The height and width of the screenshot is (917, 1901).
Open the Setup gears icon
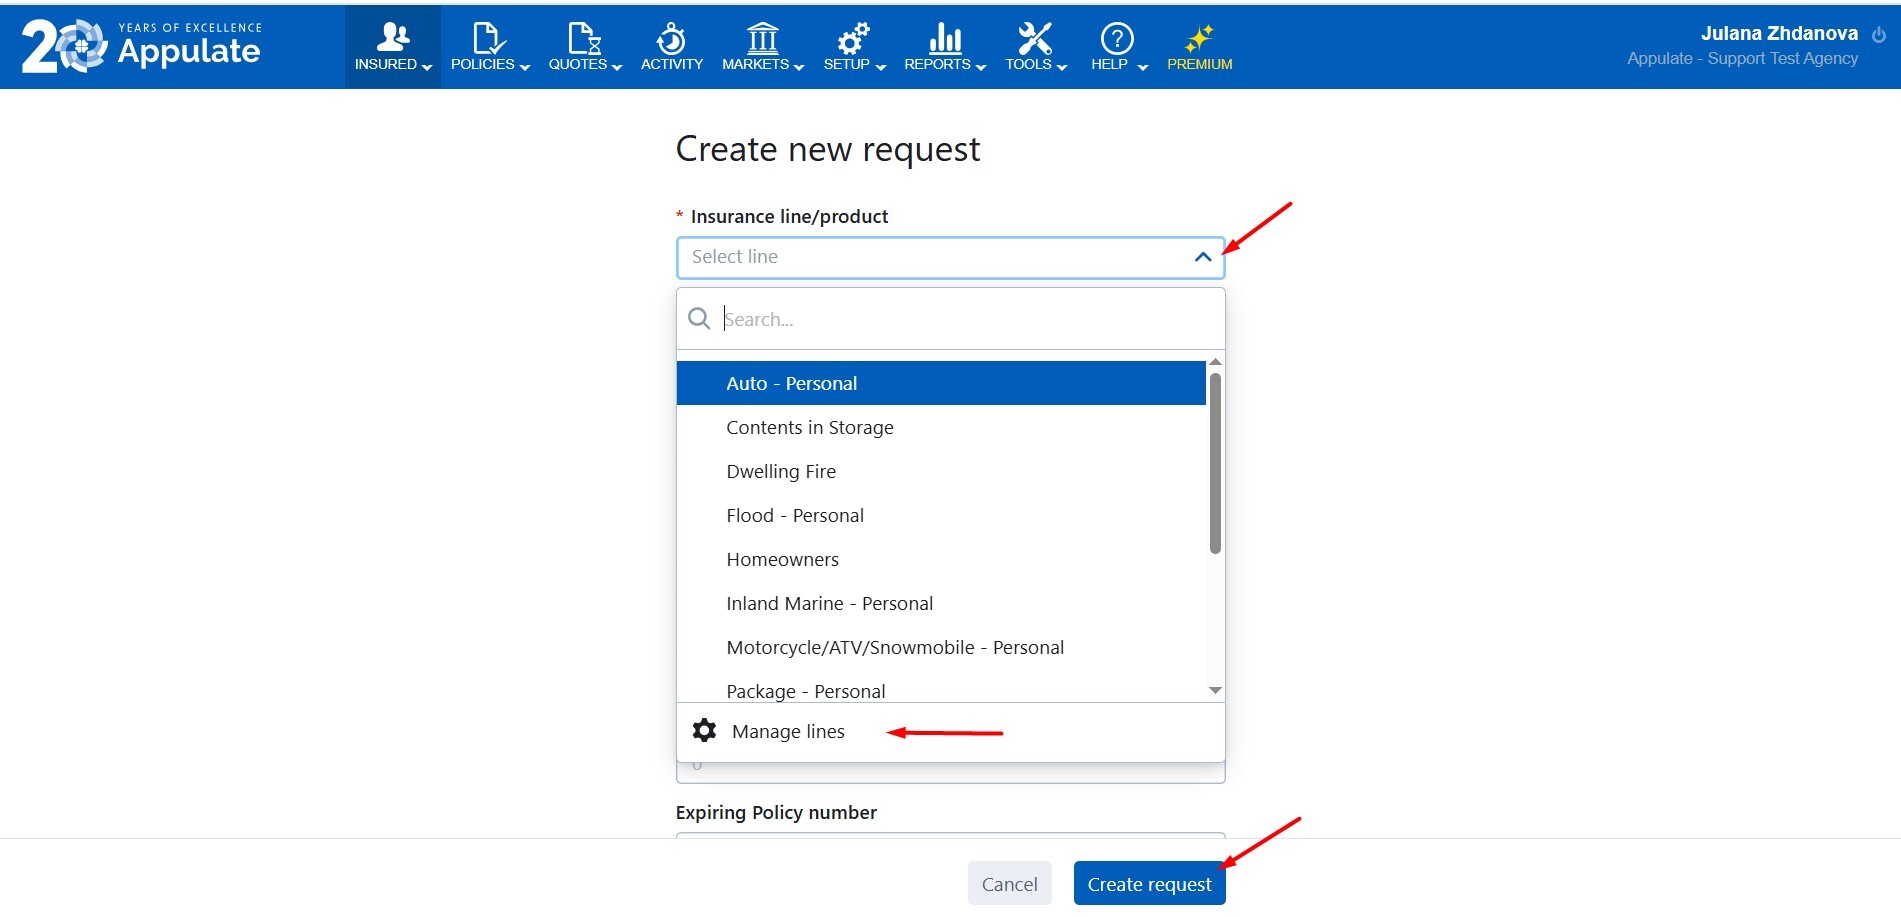pos(853,39)
